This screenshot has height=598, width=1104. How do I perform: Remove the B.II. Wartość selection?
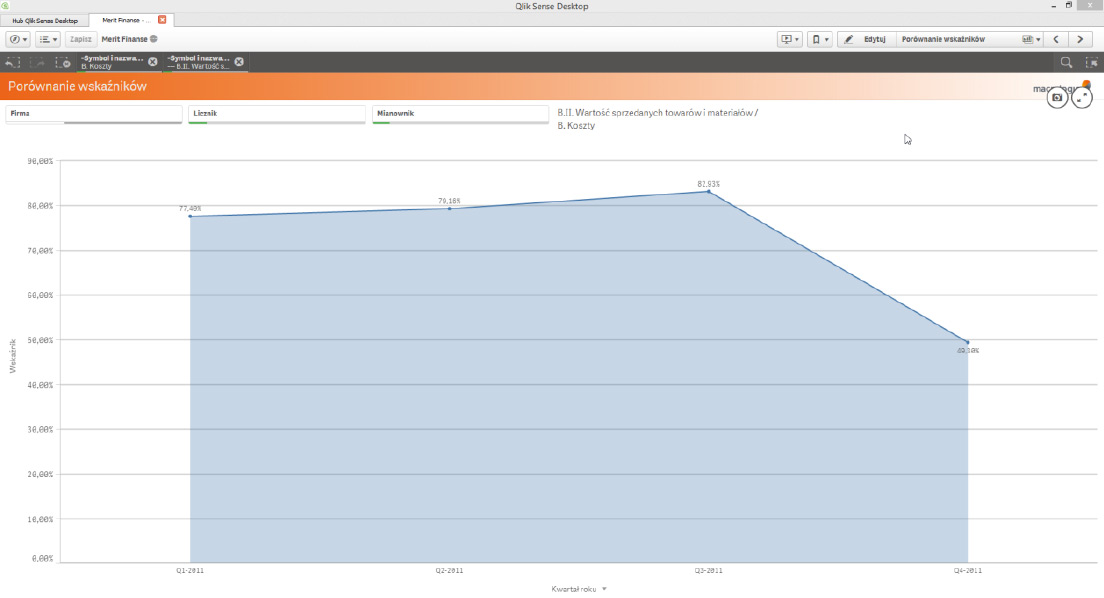pyautogui.click(x=239, y=62)
